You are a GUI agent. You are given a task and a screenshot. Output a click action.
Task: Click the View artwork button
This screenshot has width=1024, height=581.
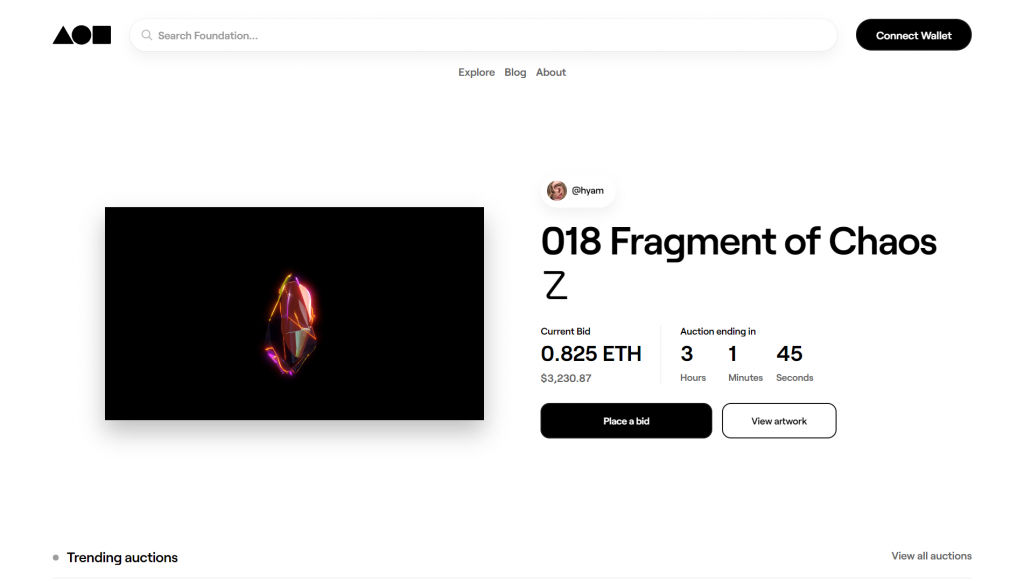coord(778,421)
